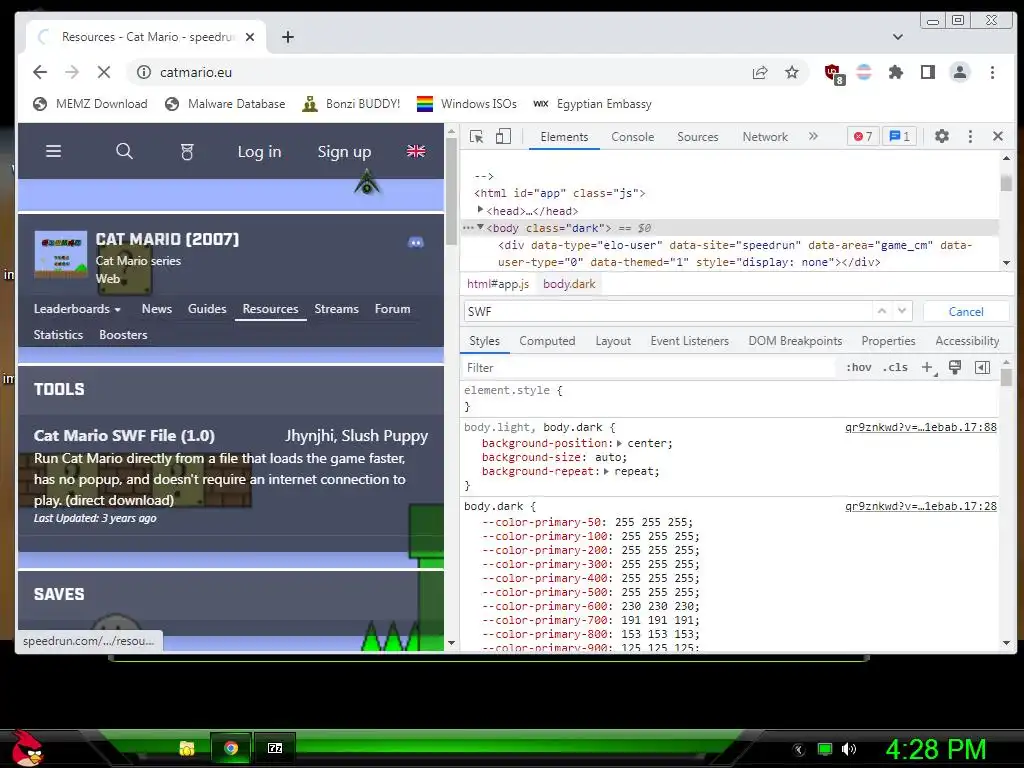This screenshot has width=1024, height=768.
Task: Close the DevTools panel
Action: point(998,136)
